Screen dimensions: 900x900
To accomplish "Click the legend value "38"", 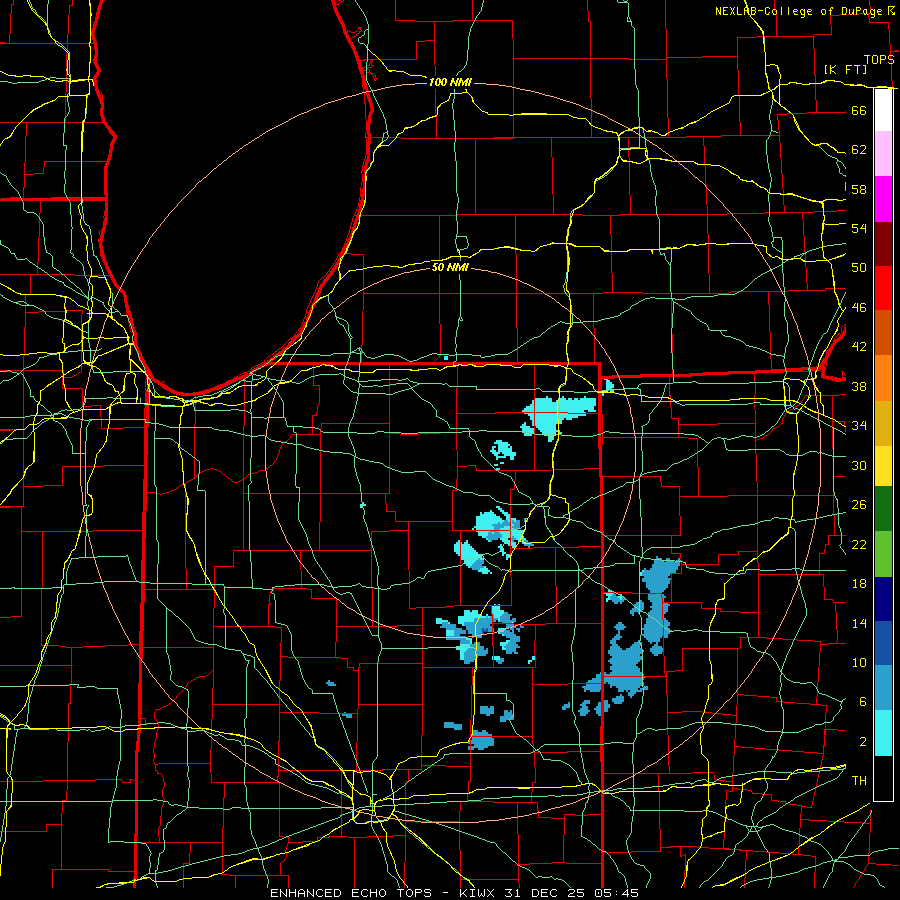I will pyautogui.click(x=859, y=386).
